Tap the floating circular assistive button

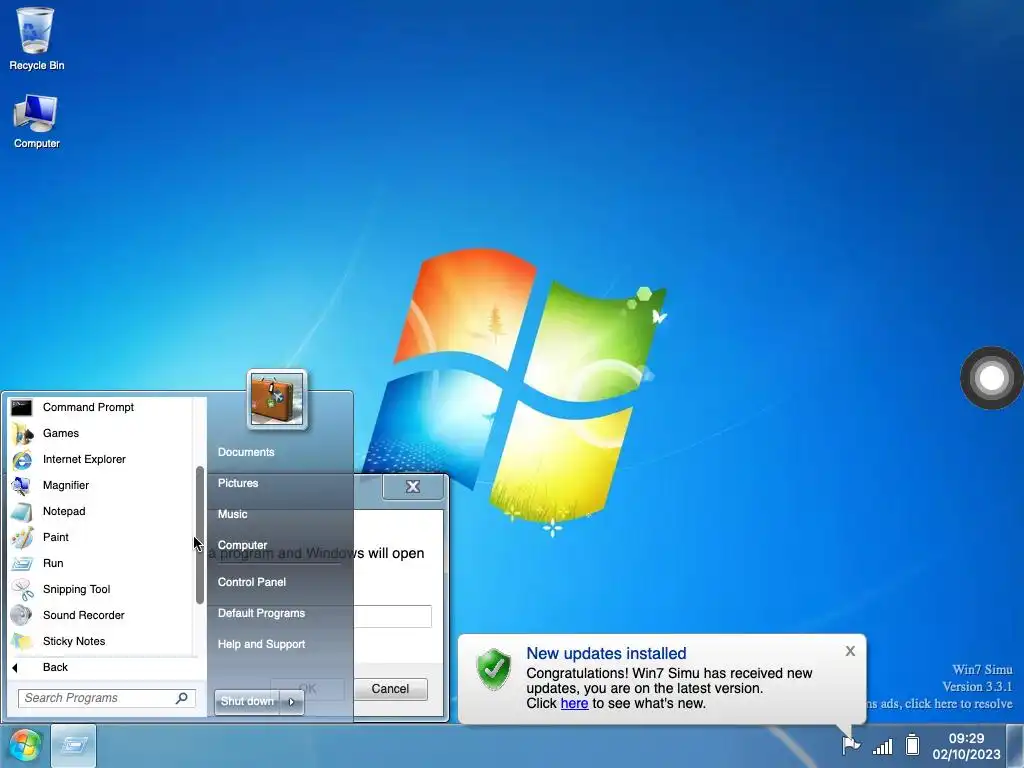[991, 378]
